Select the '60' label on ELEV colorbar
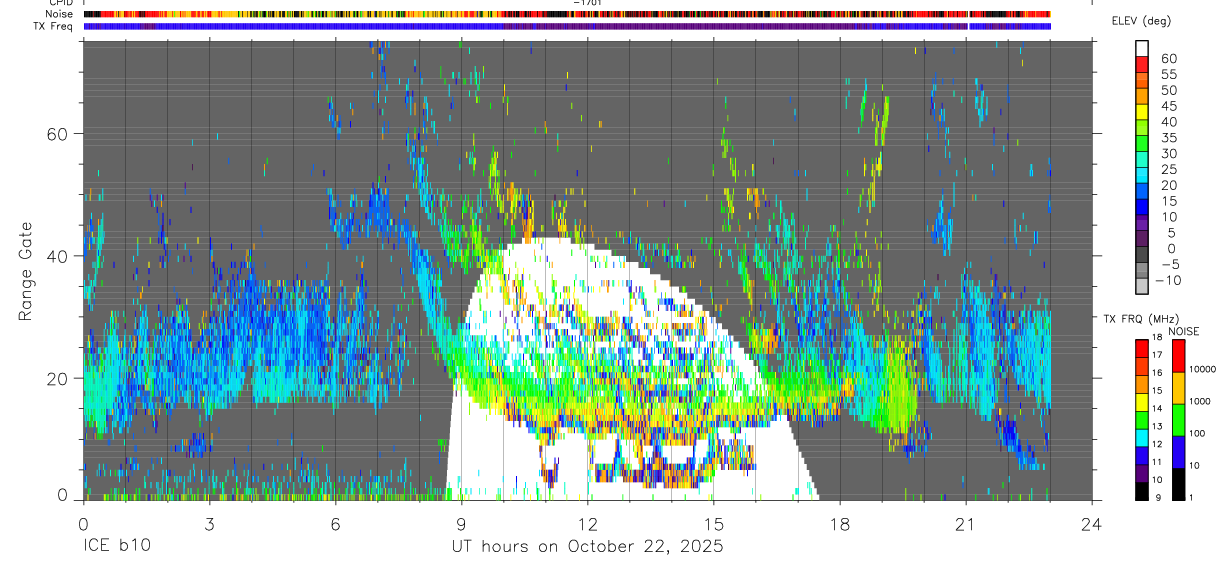The image size is (1228, 567). coord(1168,59)
